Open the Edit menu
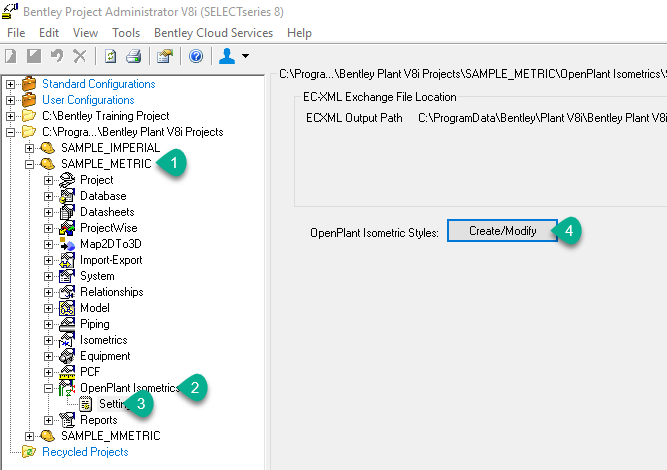The width and height of the screenshot is (667, 470). [49, 33]
